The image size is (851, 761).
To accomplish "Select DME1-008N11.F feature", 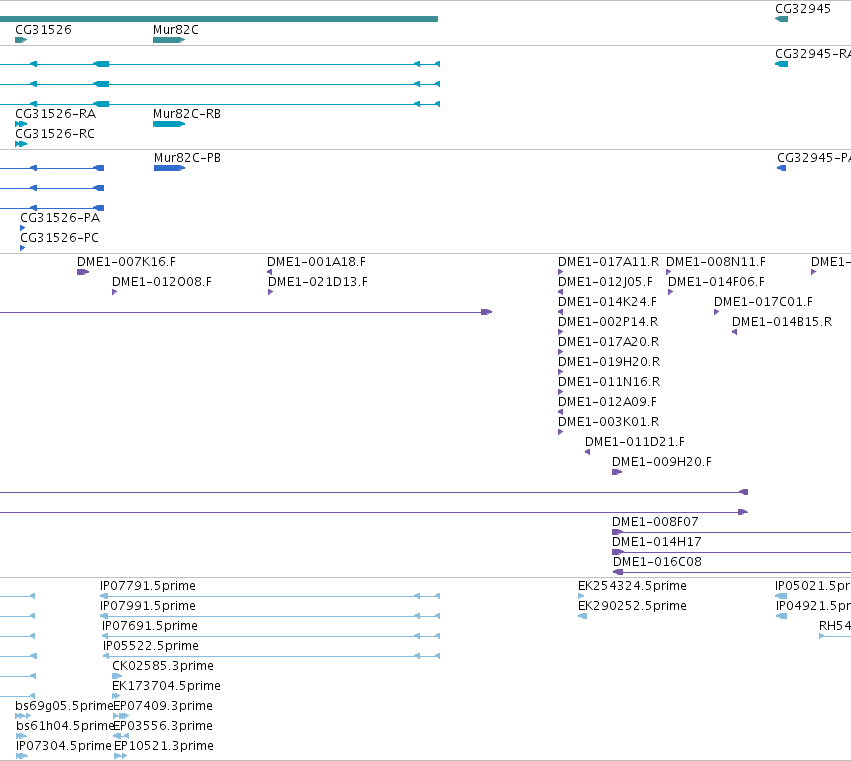I will pyautogui.click(x=669, y=272).
